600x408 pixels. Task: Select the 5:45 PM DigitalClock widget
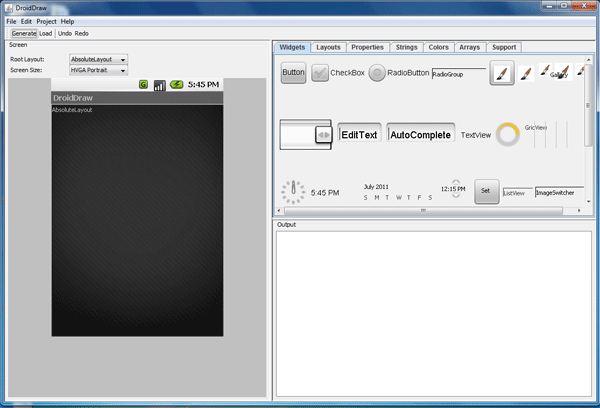tap(325, 193)
